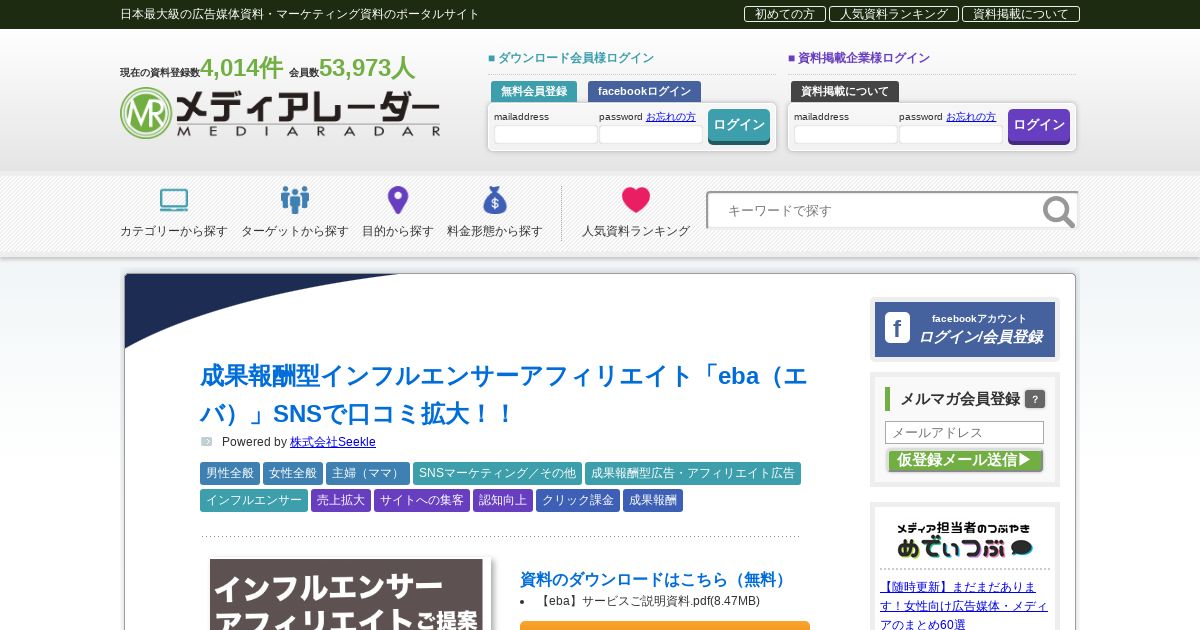
Task: Click the magnifying glass search icon
Action: 1058,211
